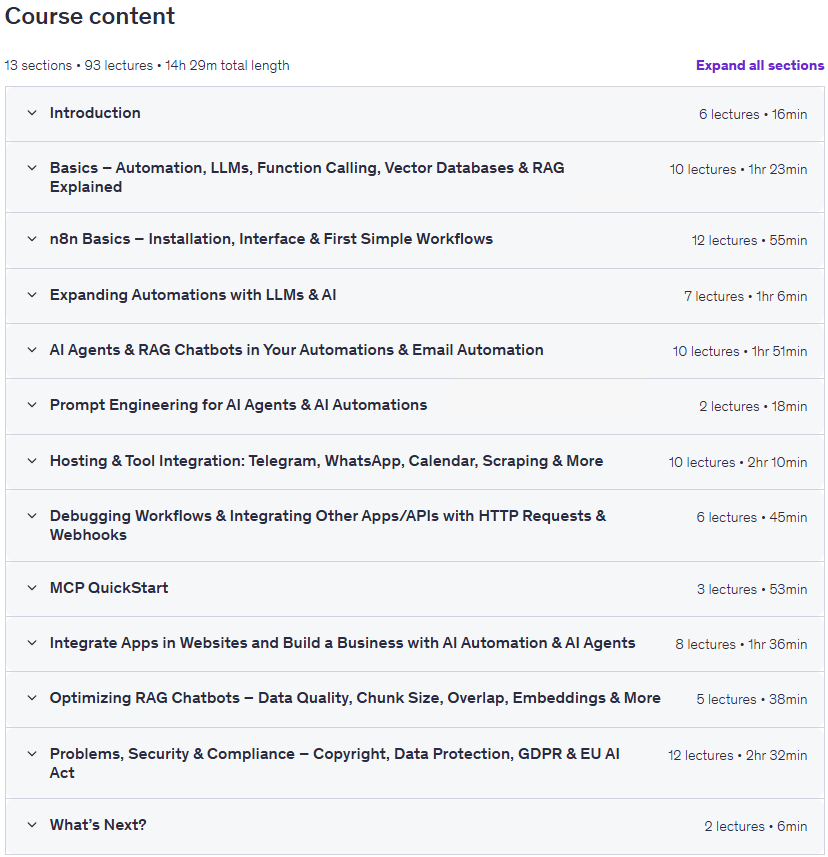
Task: Click "10 lectures • 1hr 51min" label
Action: click(x=740, y=351)
